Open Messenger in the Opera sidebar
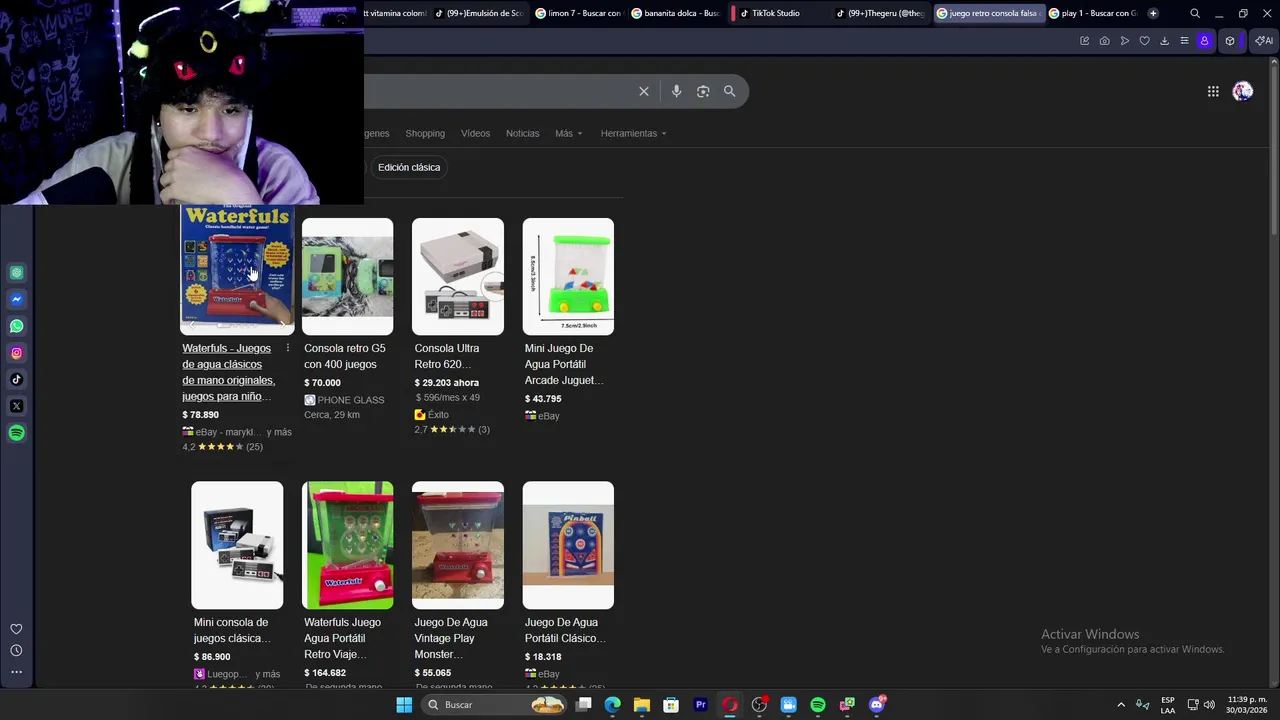Viewport: 1280px width, 720px height. click(17, 299)
